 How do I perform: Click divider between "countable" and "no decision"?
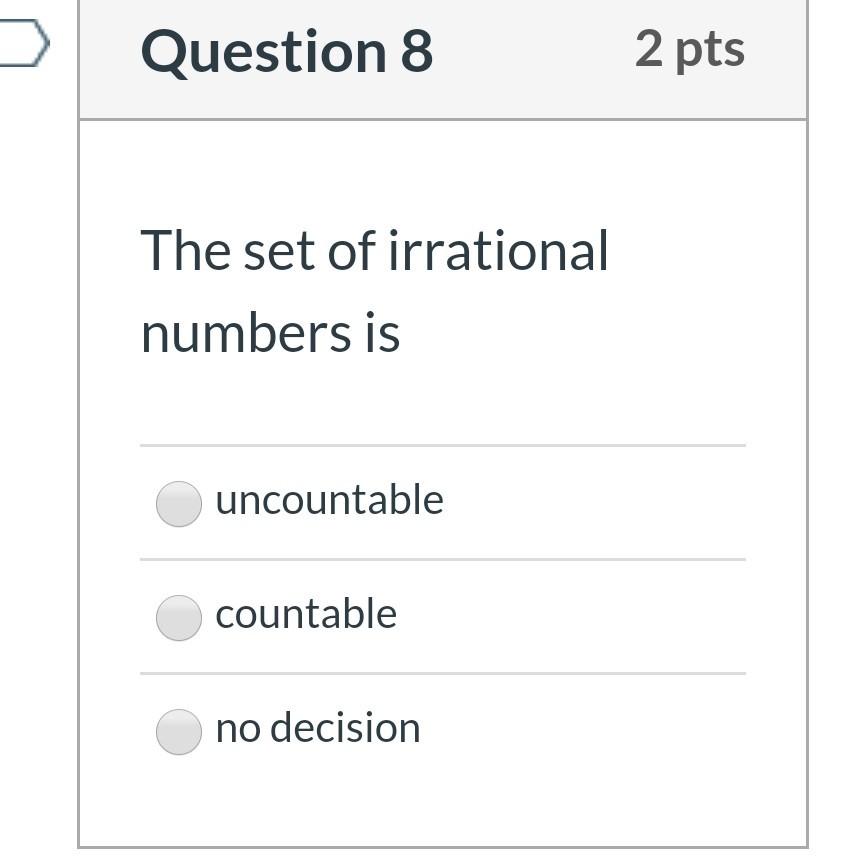point(442,674)
